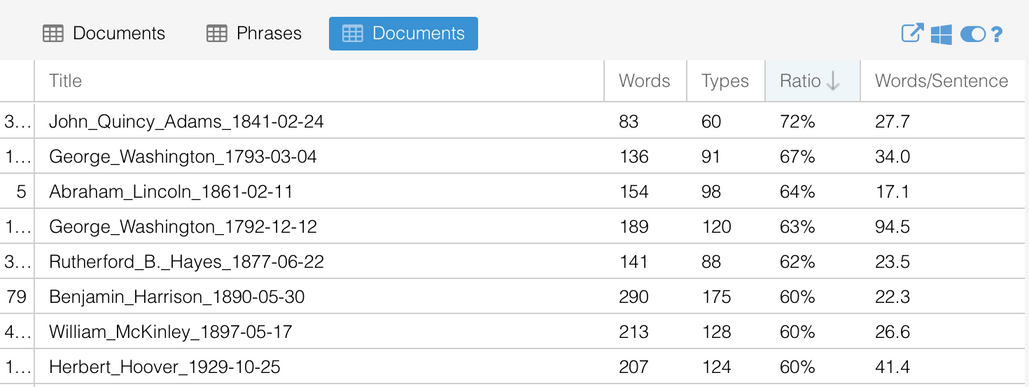This screenshot has height=387, width=1029.
Task: Select William_McKinley_1897-05-17 row
Action: coord(512,332)
